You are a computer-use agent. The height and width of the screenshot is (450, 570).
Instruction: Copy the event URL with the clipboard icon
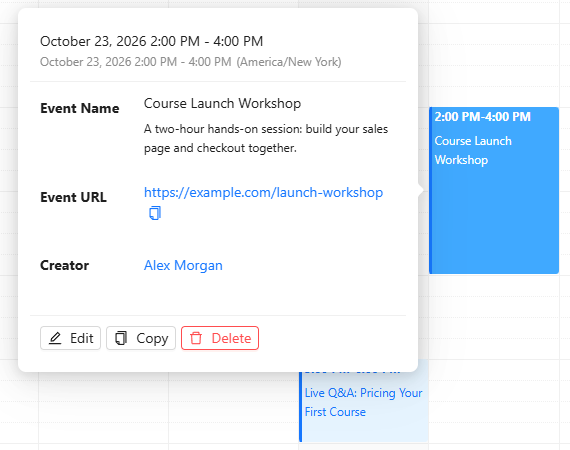(155, 213)
